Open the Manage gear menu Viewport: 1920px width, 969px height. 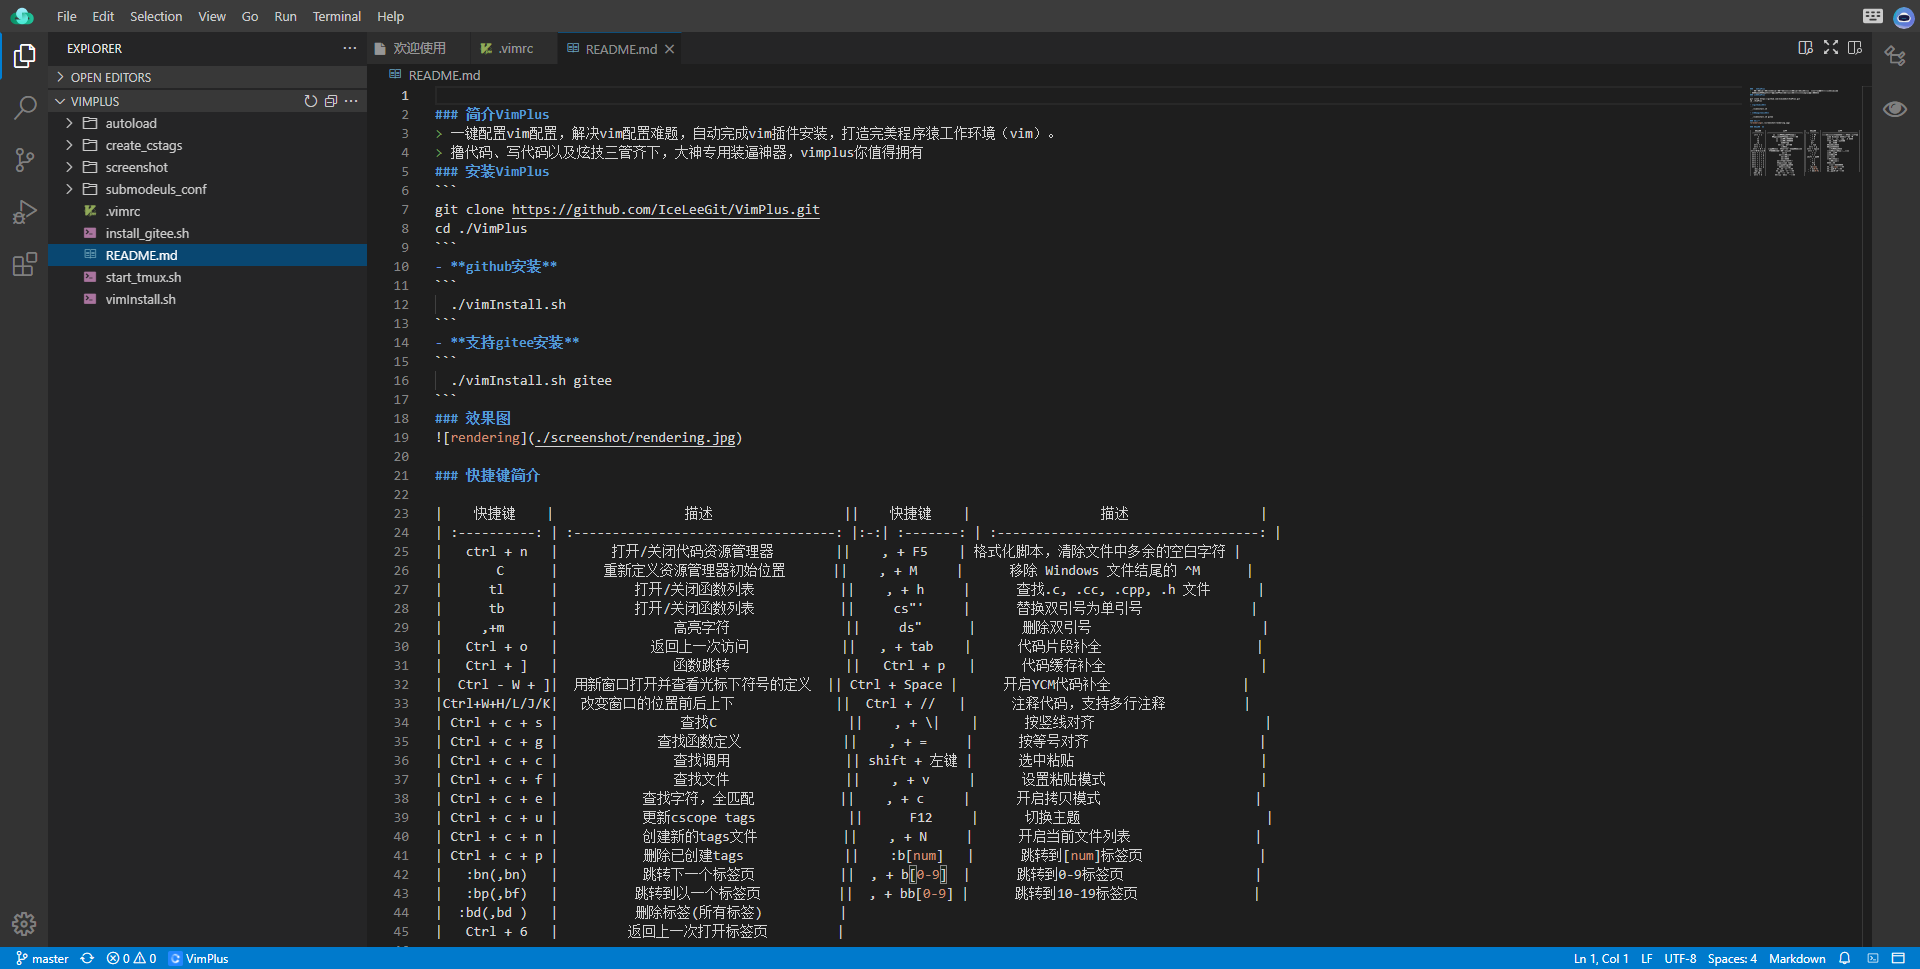point(24,924)
